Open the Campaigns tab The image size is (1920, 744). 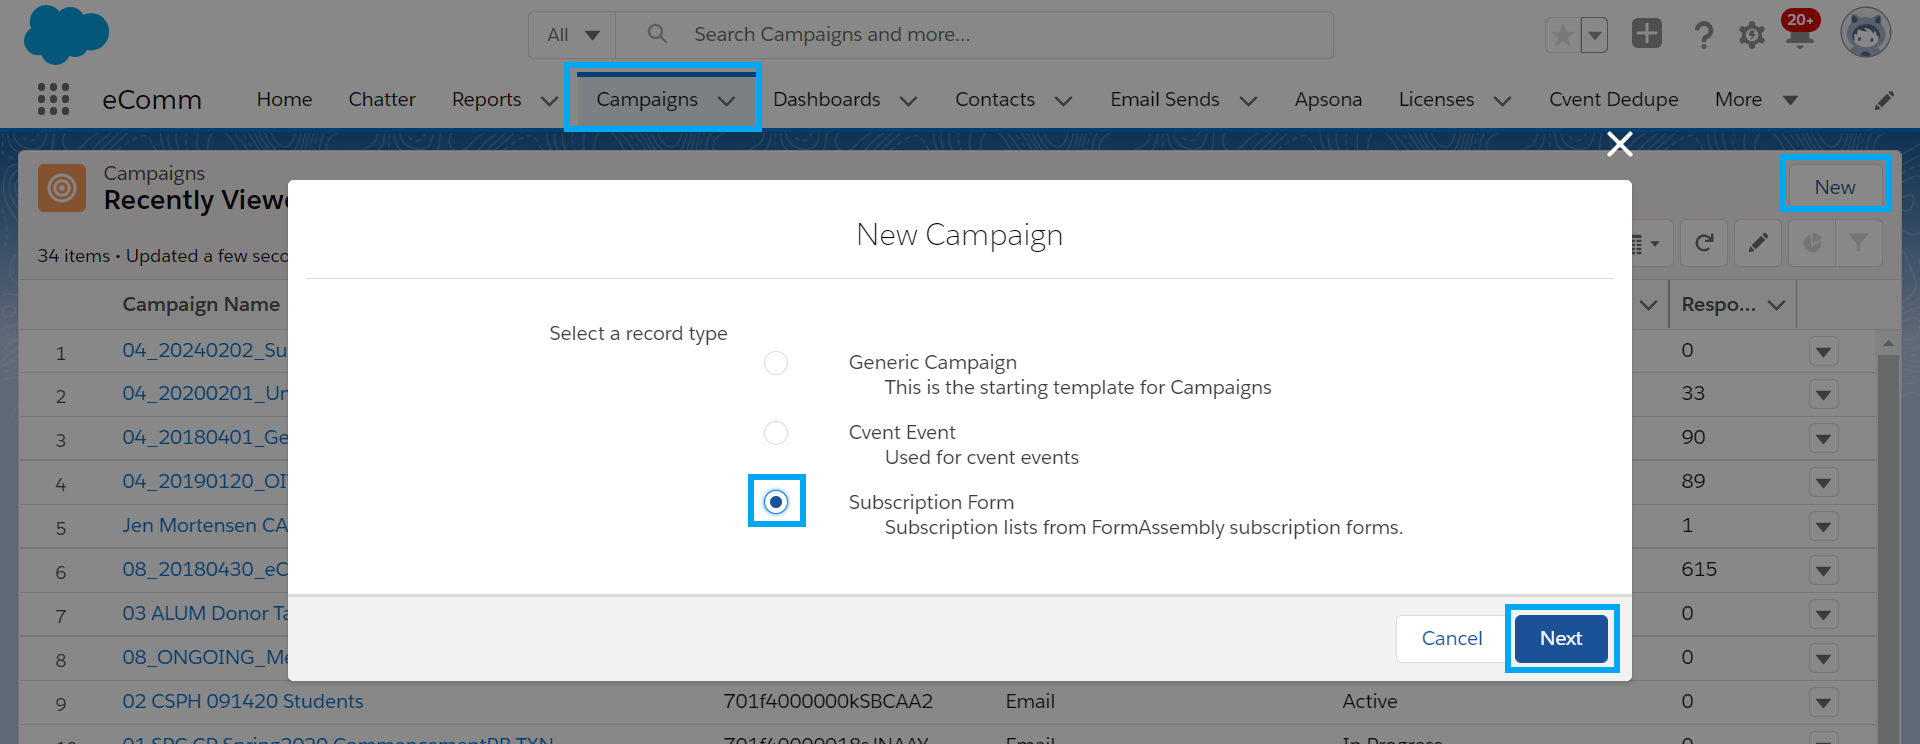coord(647,99)
